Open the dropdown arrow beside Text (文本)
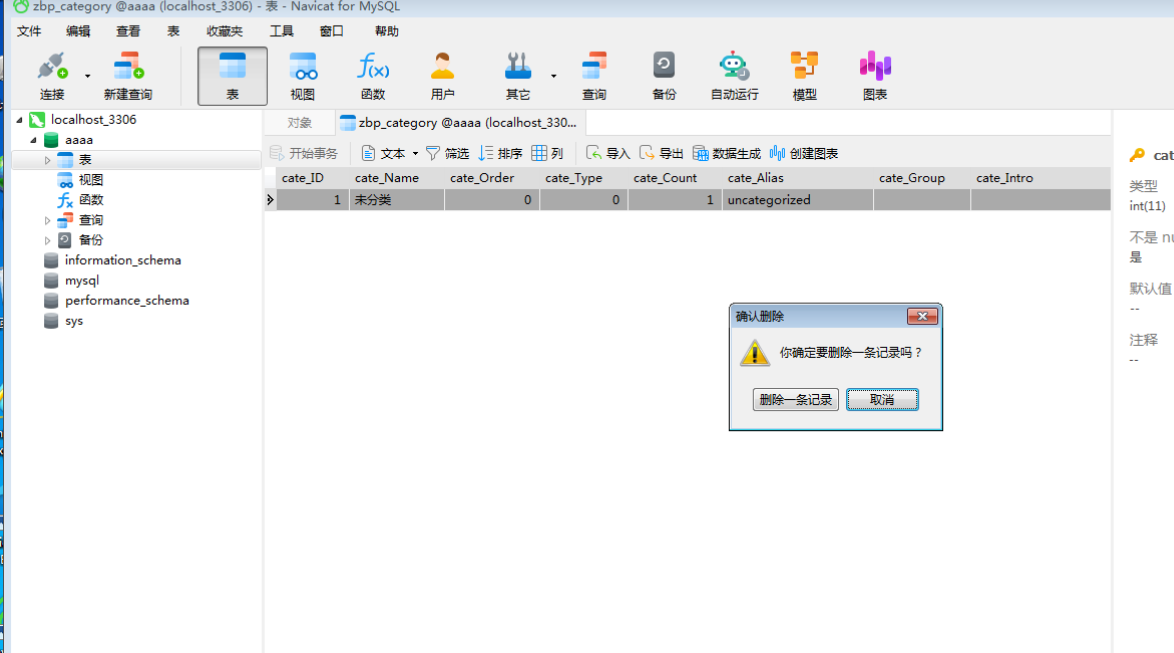Screen dimensions: 1174x653 coord(415,154)
